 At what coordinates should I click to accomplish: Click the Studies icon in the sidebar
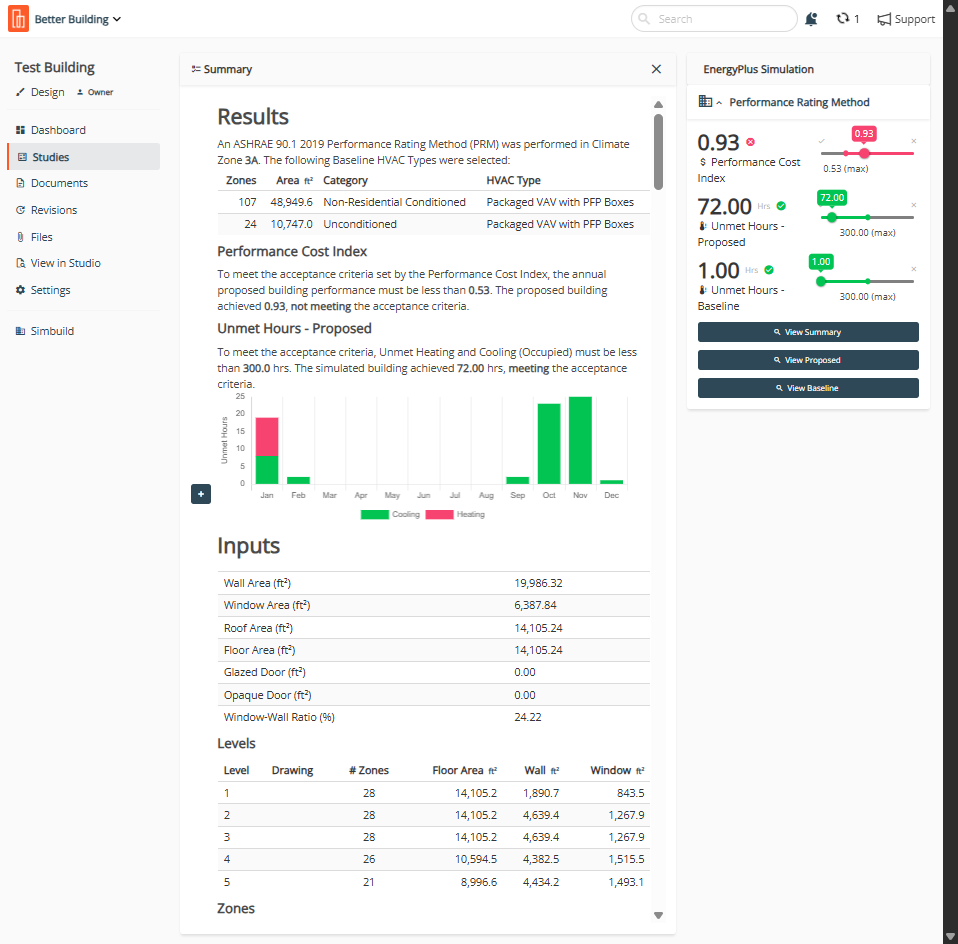click(22, 157)
